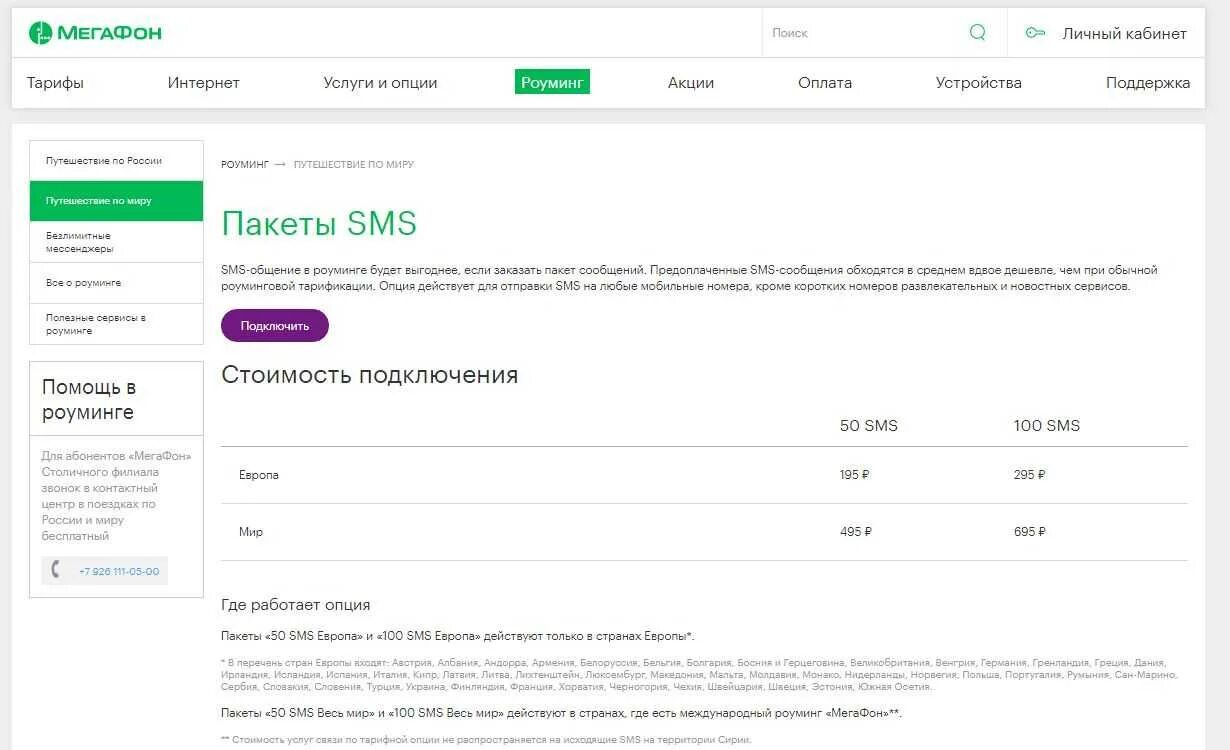Select the Роуминг tab
Viewport: 1230px width, 750px height.
click(552, 82)
